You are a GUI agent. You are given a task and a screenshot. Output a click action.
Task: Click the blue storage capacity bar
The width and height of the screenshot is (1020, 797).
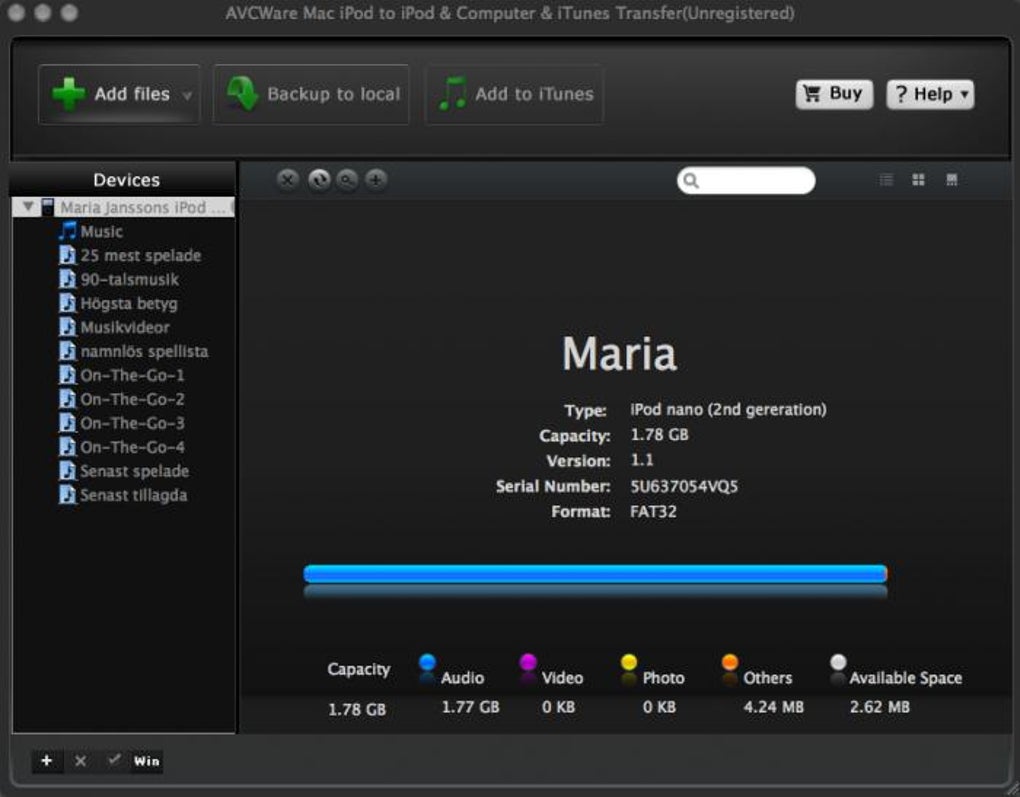pyautogui.click(x=595, y=573)
